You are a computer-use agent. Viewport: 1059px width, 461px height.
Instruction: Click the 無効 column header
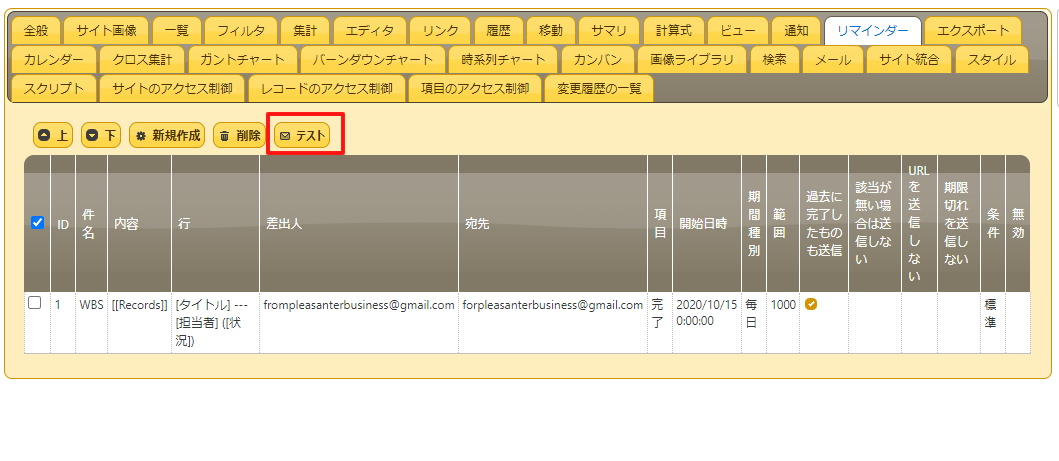(x=1018, y=224)
